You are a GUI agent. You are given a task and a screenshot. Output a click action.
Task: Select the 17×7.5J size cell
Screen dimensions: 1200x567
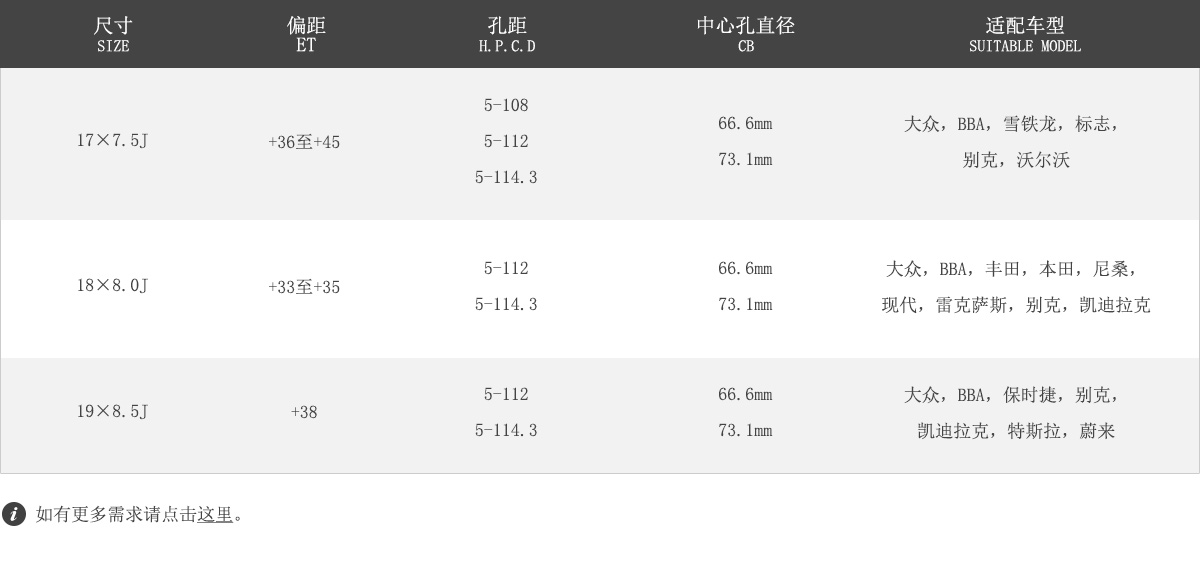click(x=113, y=140)
